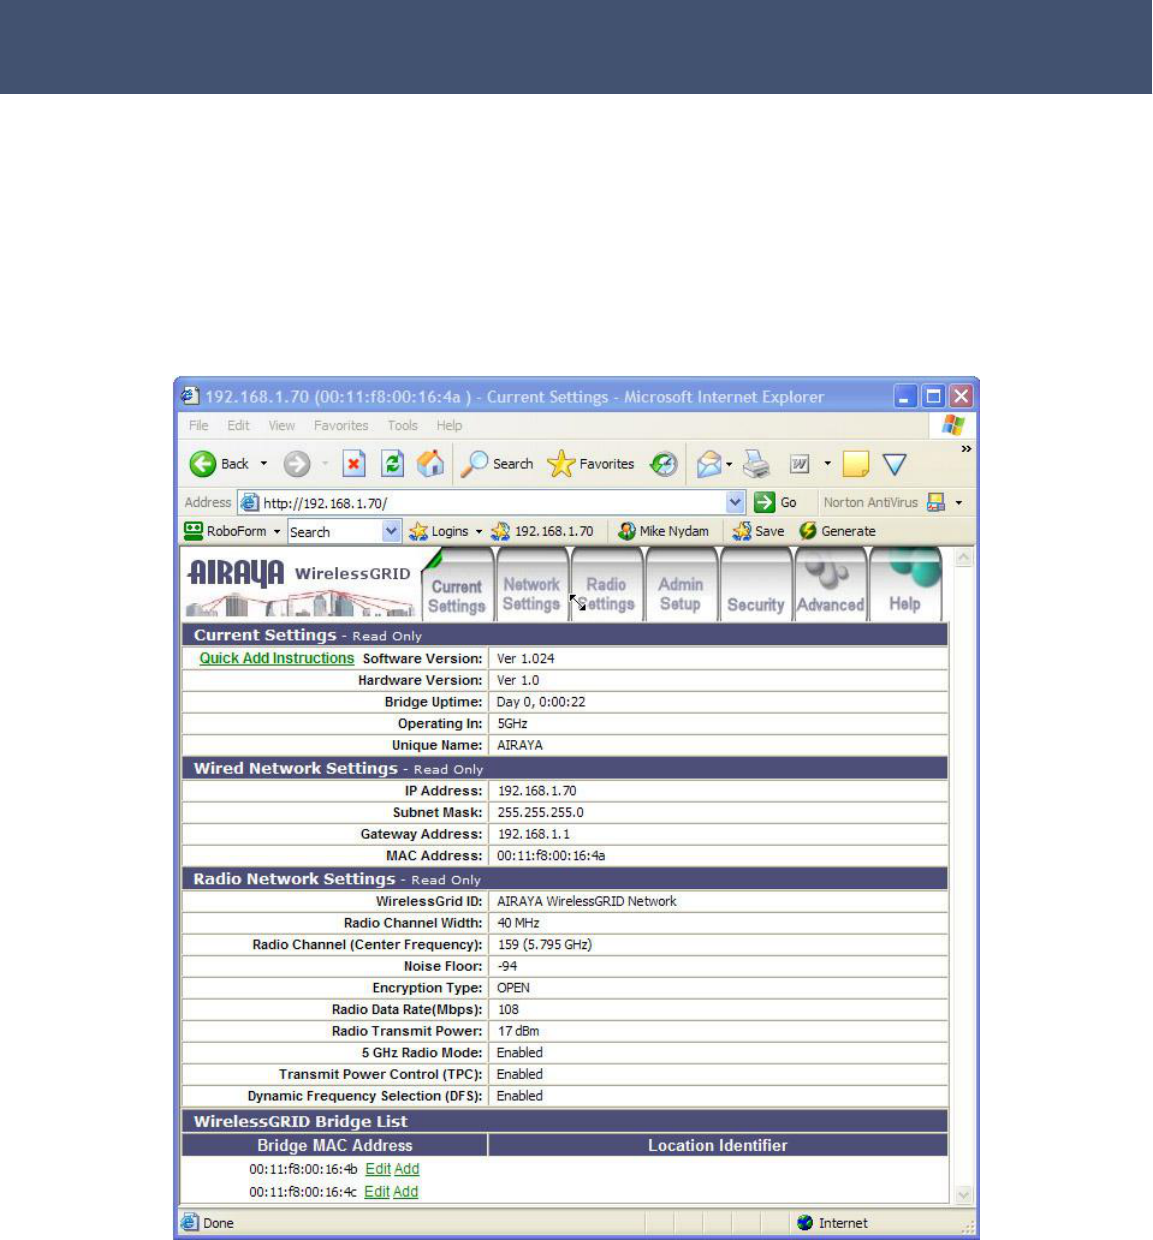Click the Software Version value Ver 1.024

point(525,658)
